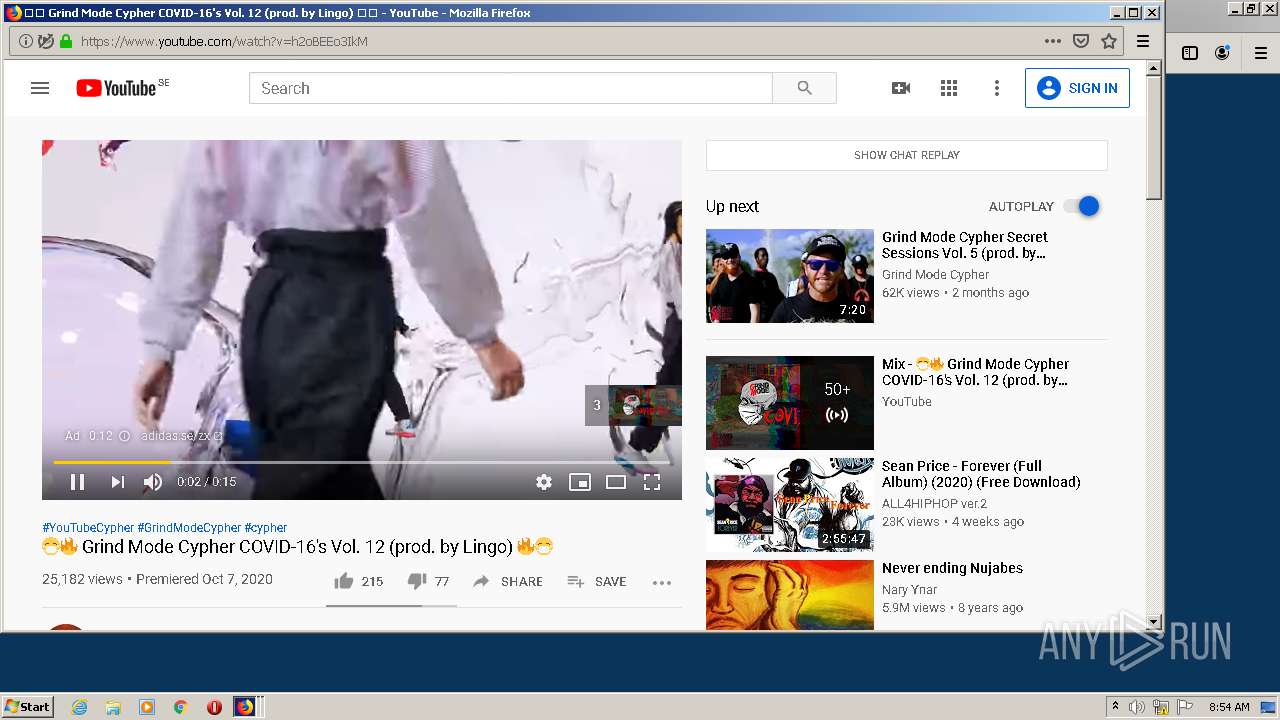Seek on the video progress bar
This screenshot has width=1280, height=720.
pos(362,462)
